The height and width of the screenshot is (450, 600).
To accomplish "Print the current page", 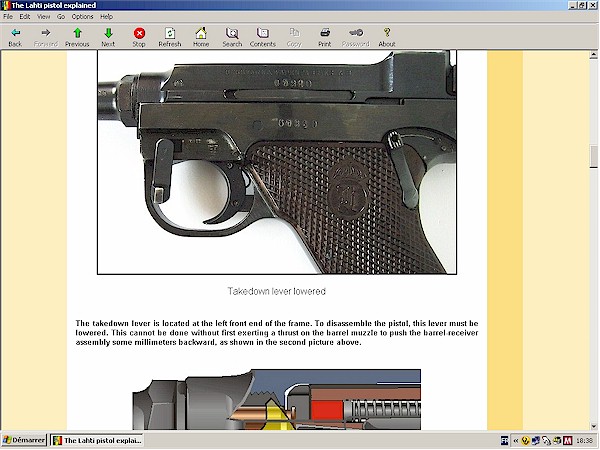I will coord(324,37).
